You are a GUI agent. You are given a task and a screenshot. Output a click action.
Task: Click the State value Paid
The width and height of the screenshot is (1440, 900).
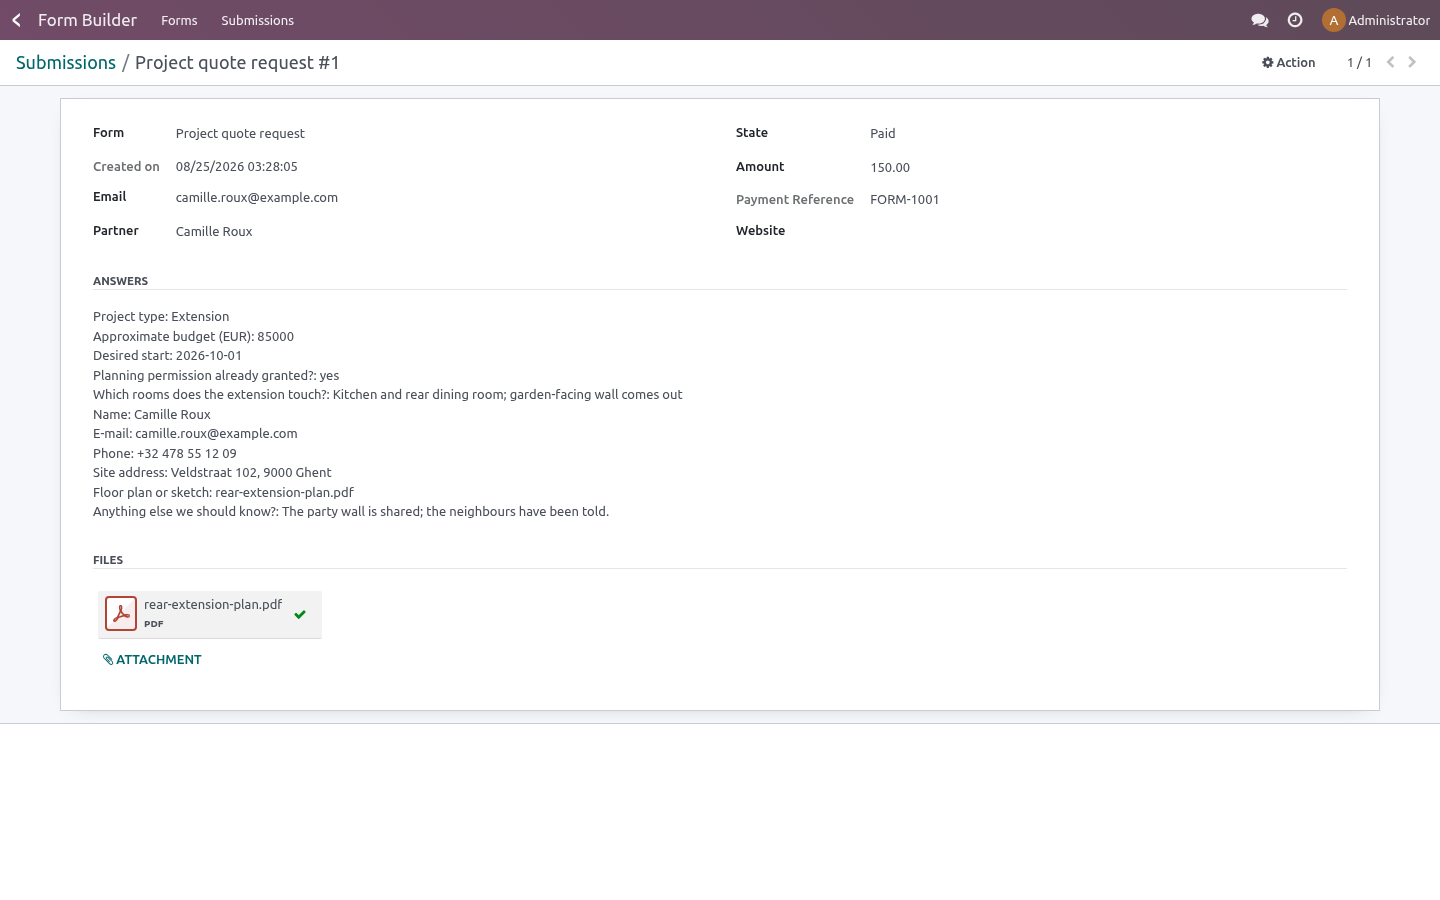coord(883,133)
